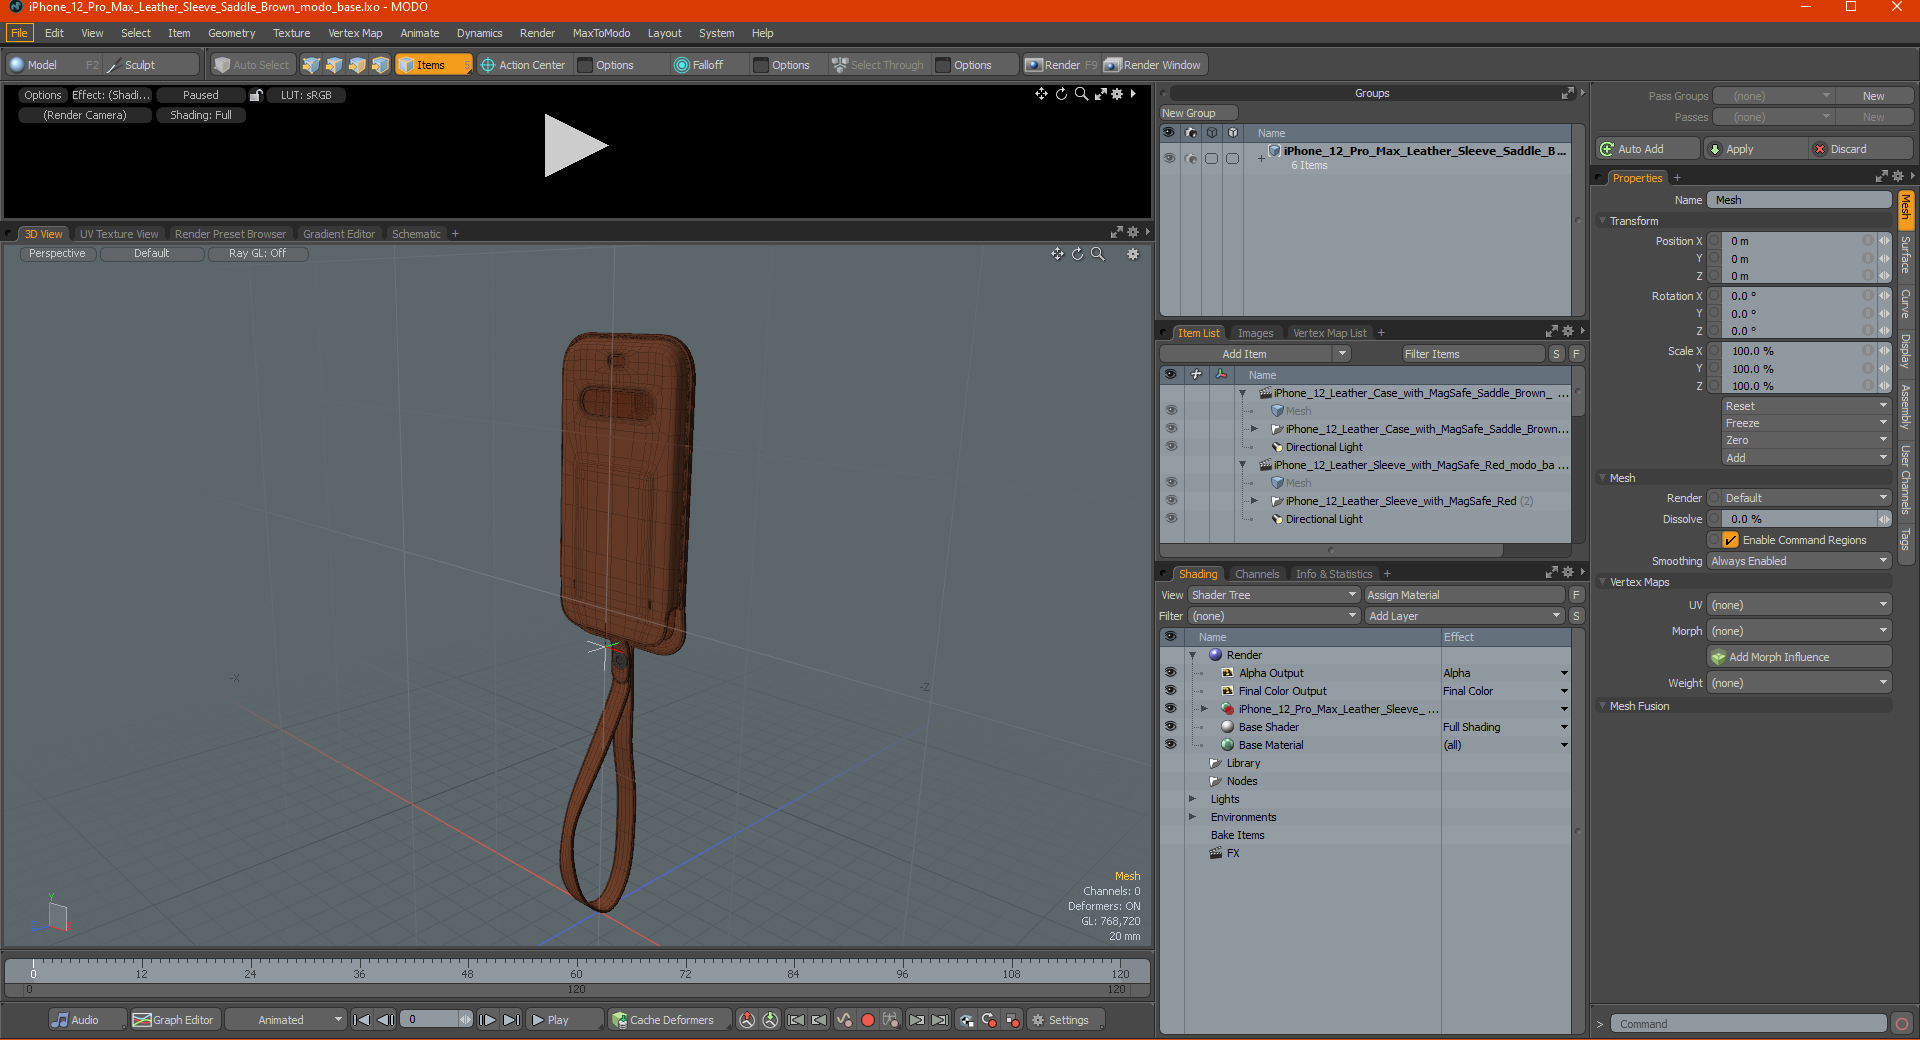Click Add Morph Influence button

1799,657
